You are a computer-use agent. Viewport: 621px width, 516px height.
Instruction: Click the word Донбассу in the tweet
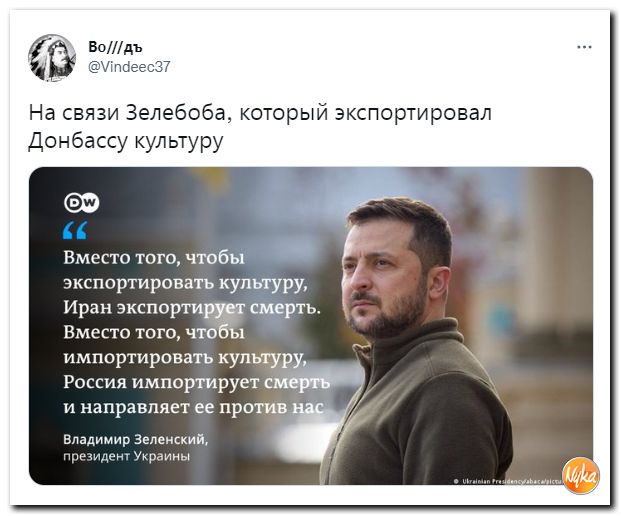78,140
